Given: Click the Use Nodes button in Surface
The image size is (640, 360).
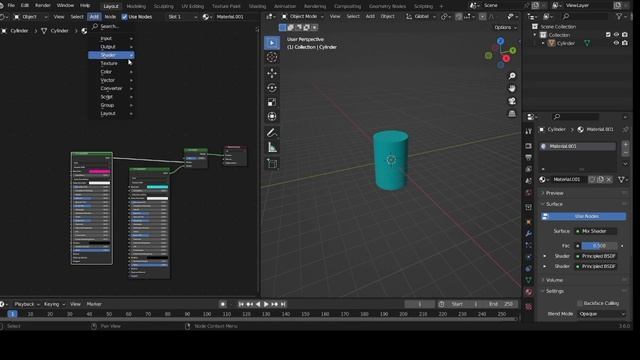Looking at the screenshot, I should coord(584,216).
